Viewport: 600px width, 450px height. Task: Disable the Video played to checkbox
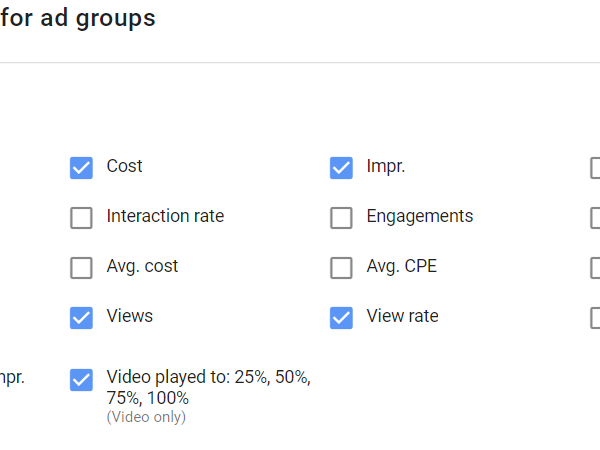coord(81,379)
